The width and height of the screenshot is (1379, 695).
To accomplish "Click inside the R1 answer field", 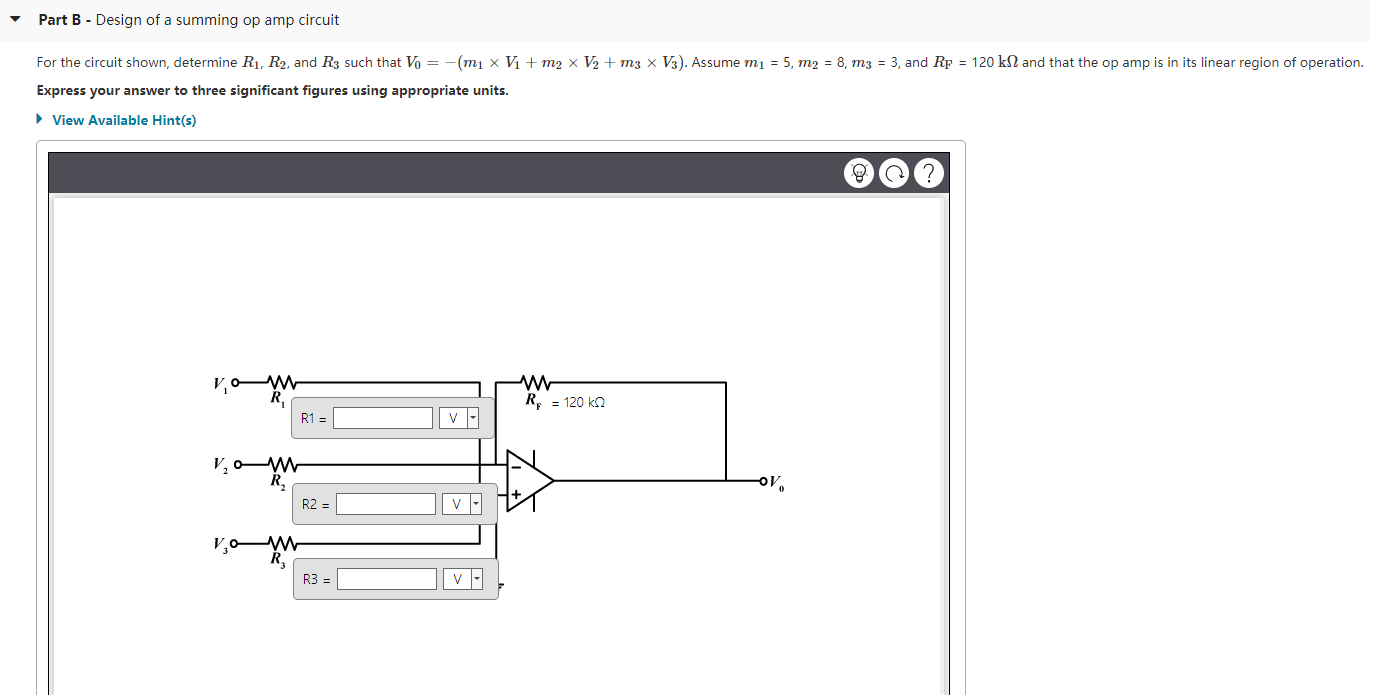I will coord(382,418).
